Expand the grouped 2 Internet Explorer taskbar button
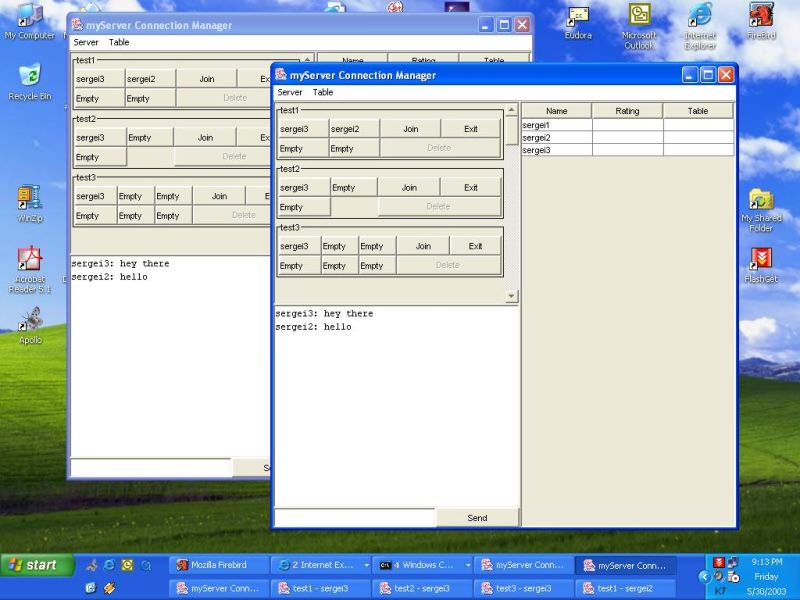 [x=319, y=564]
